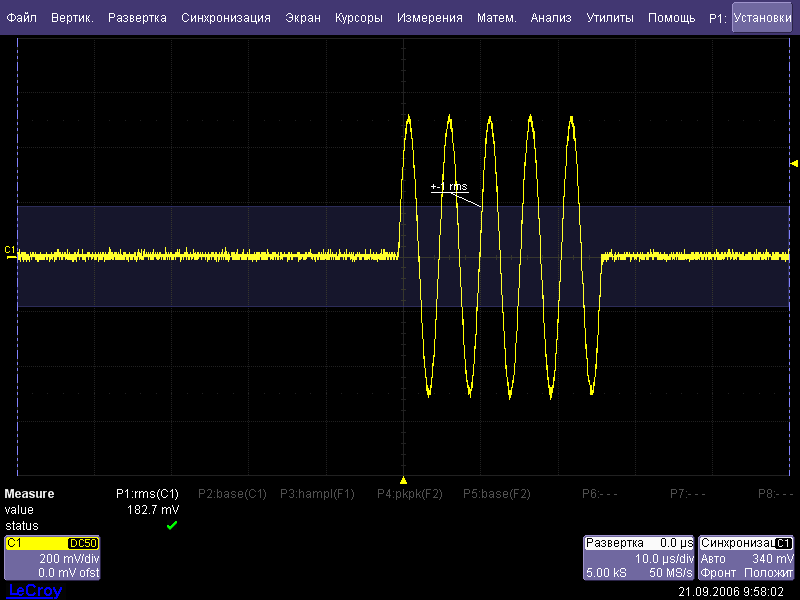Screen dimensions: 800x600
Task: Select the P2:base(C1) measurement slot
Action: click(232, 494)
